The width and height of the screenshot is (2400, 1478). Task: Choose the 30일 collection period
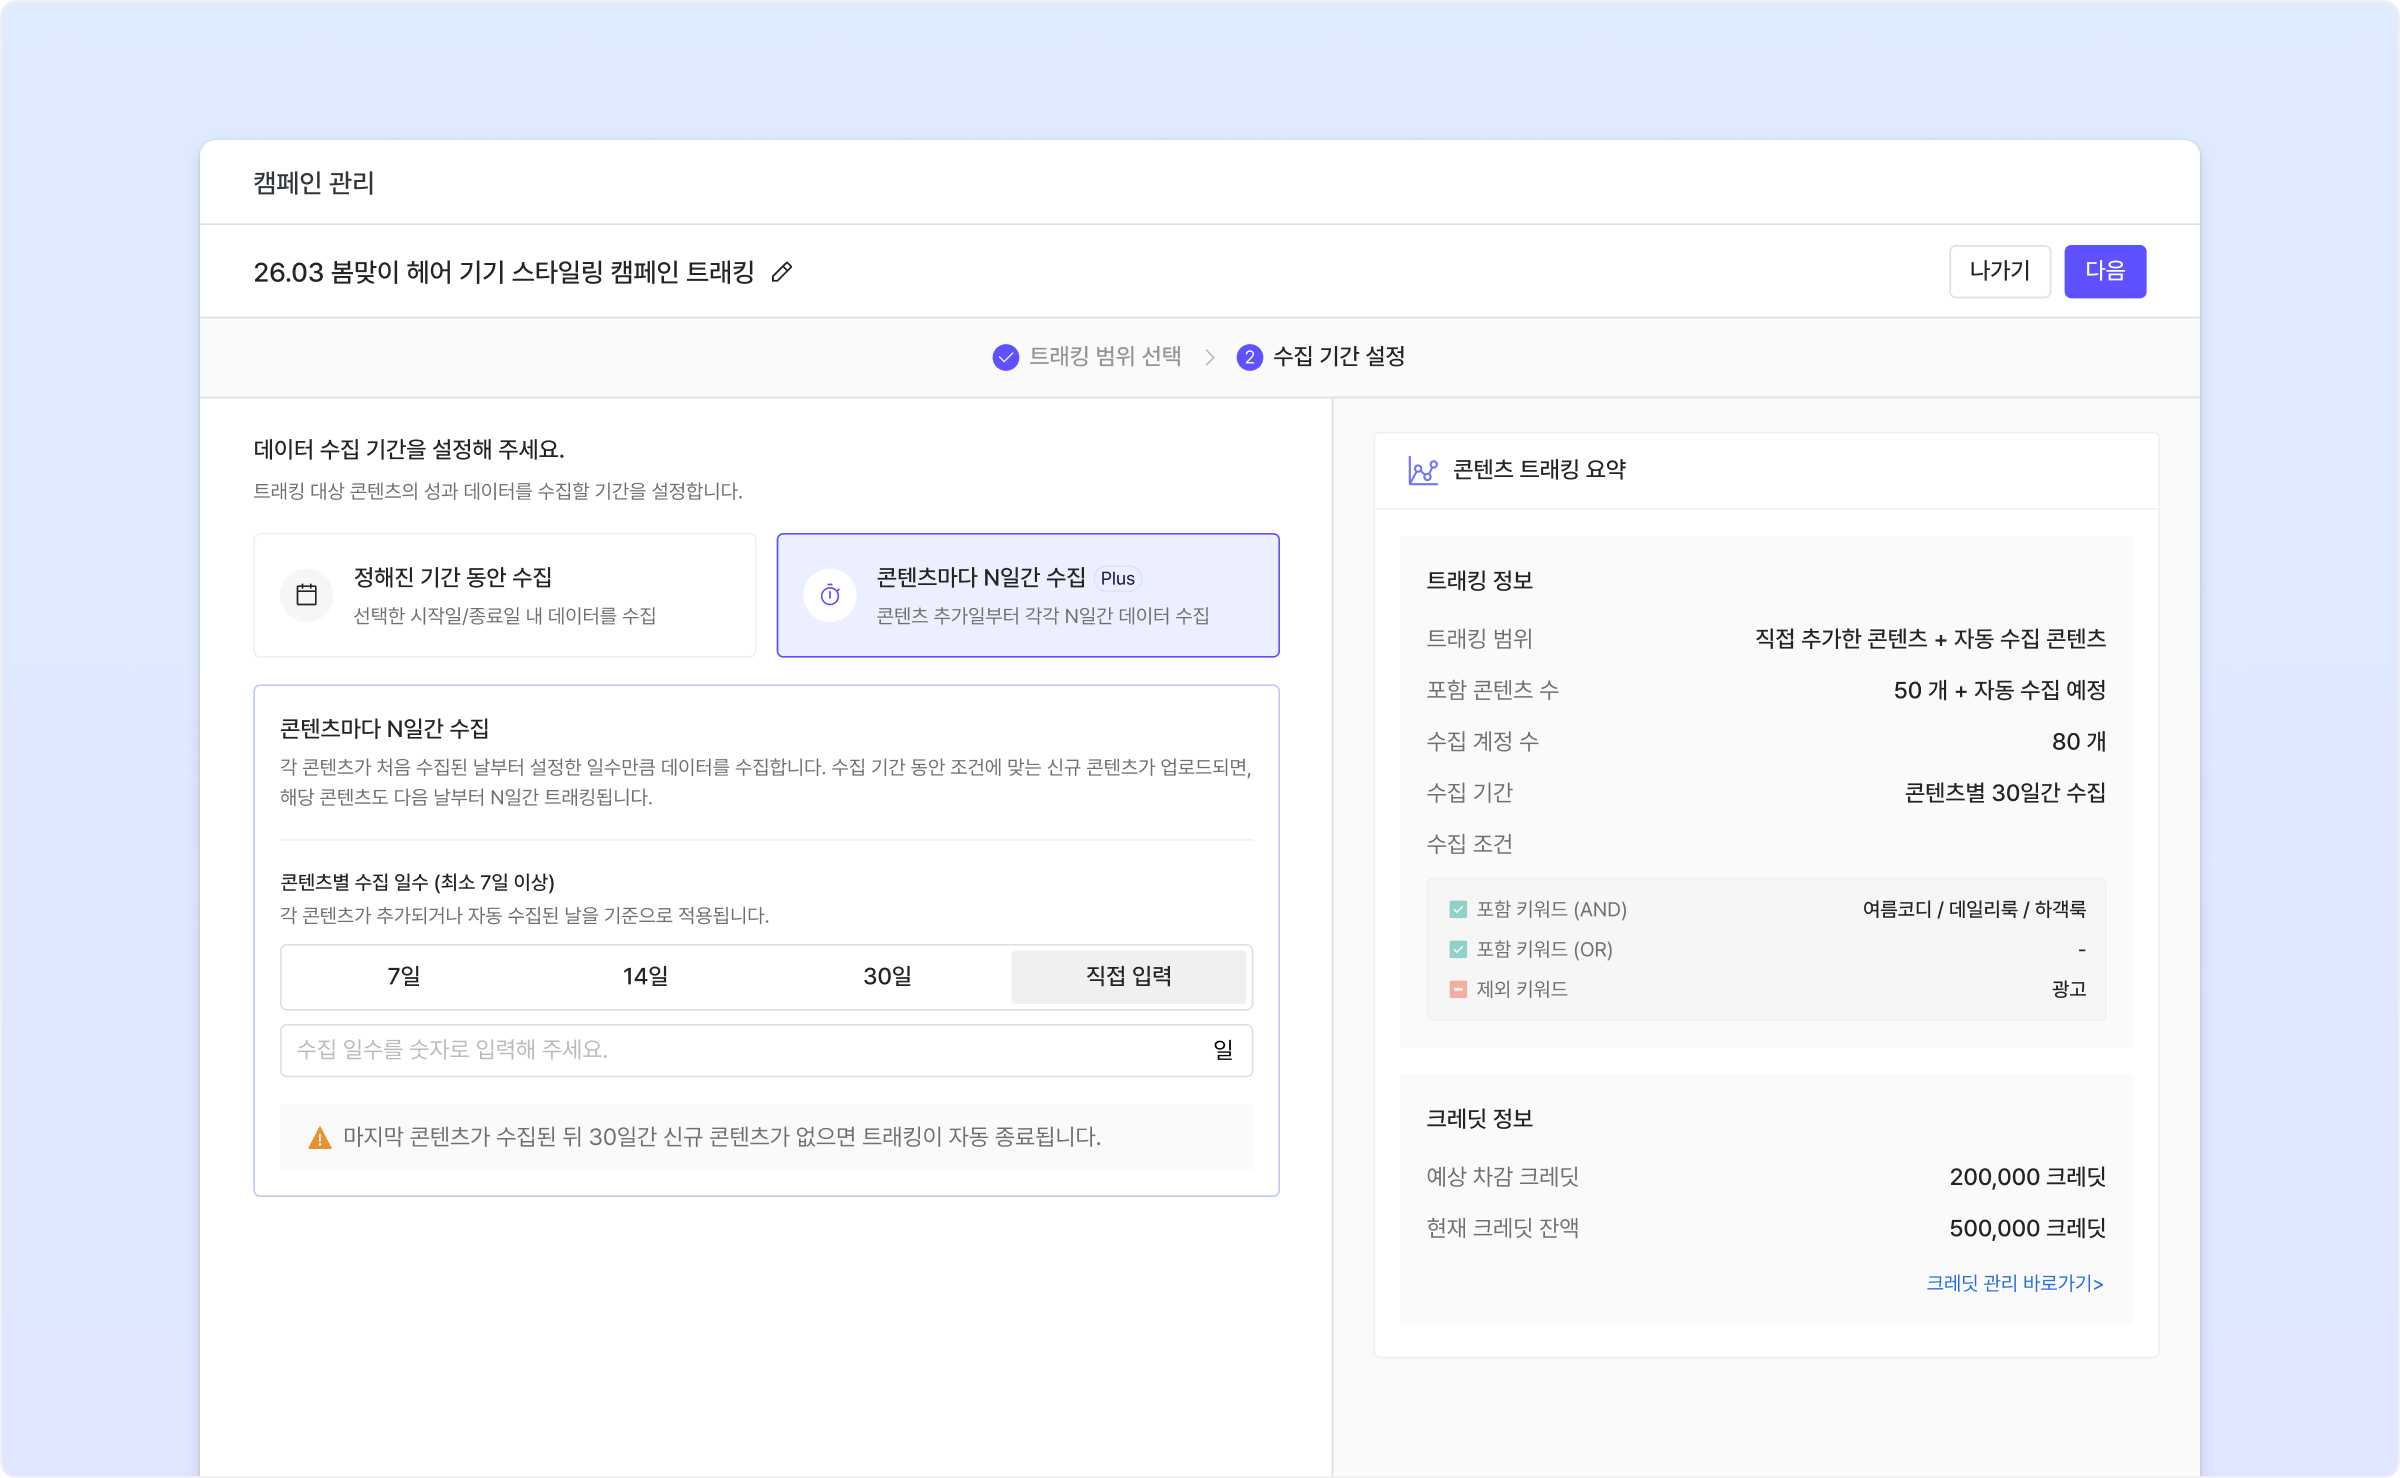pyautogui.click(x=888, y=977)
